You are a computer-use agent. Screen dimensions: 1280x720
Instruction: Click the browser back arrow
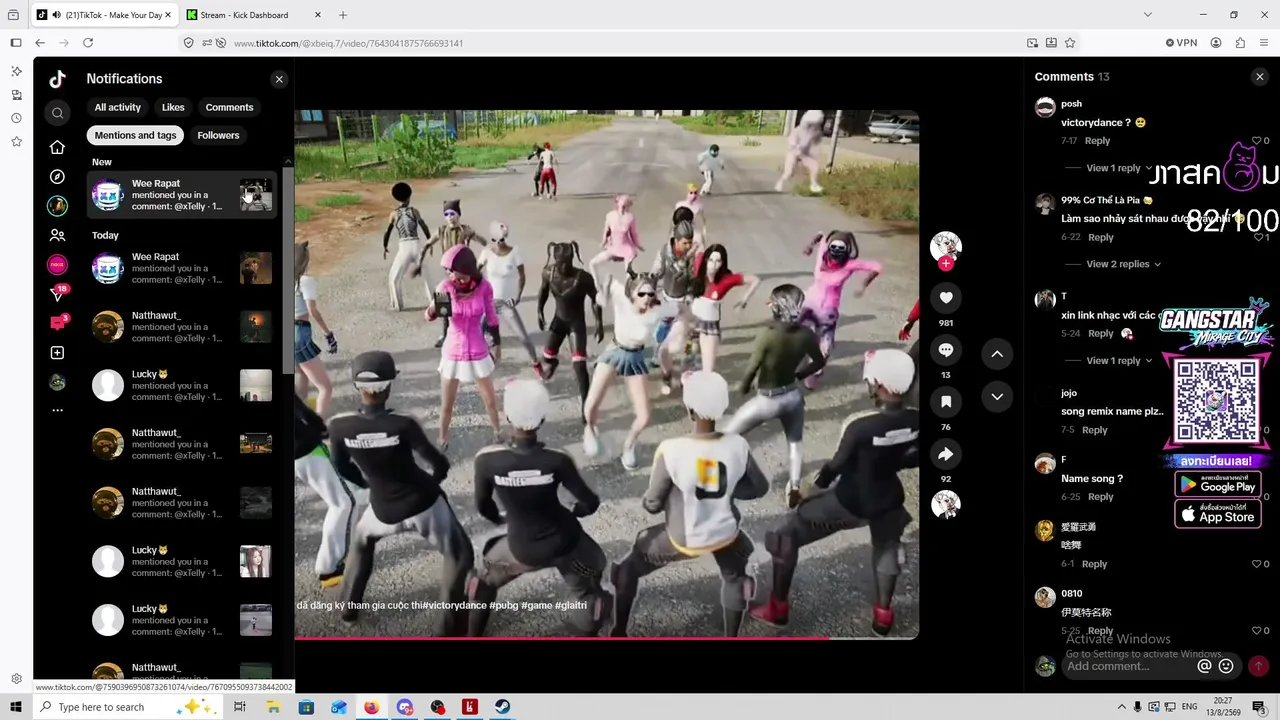point(40,43)
